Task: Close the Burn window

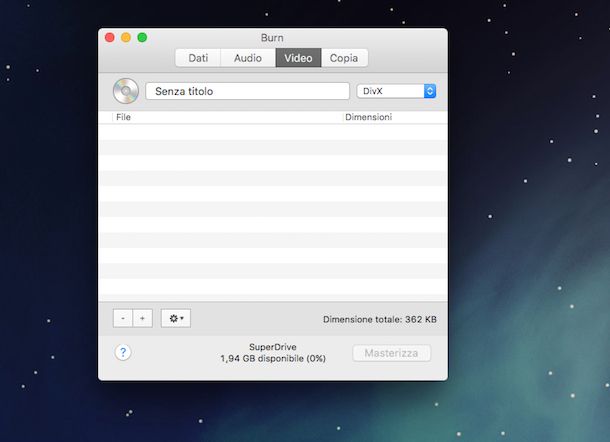Action: pyautogui.click(x=110, y=37)
